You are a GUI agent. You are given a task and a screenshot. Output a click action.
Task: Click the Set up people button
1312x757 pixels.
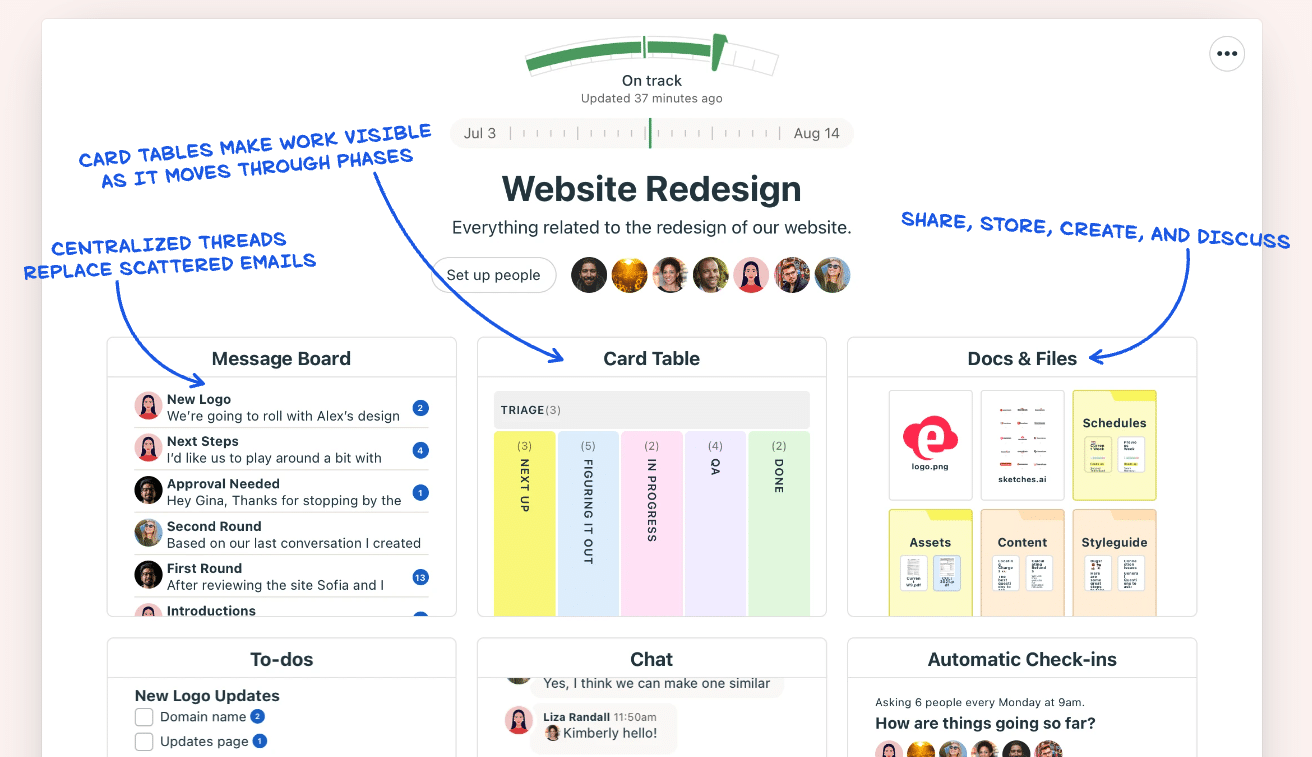point(493,274)
